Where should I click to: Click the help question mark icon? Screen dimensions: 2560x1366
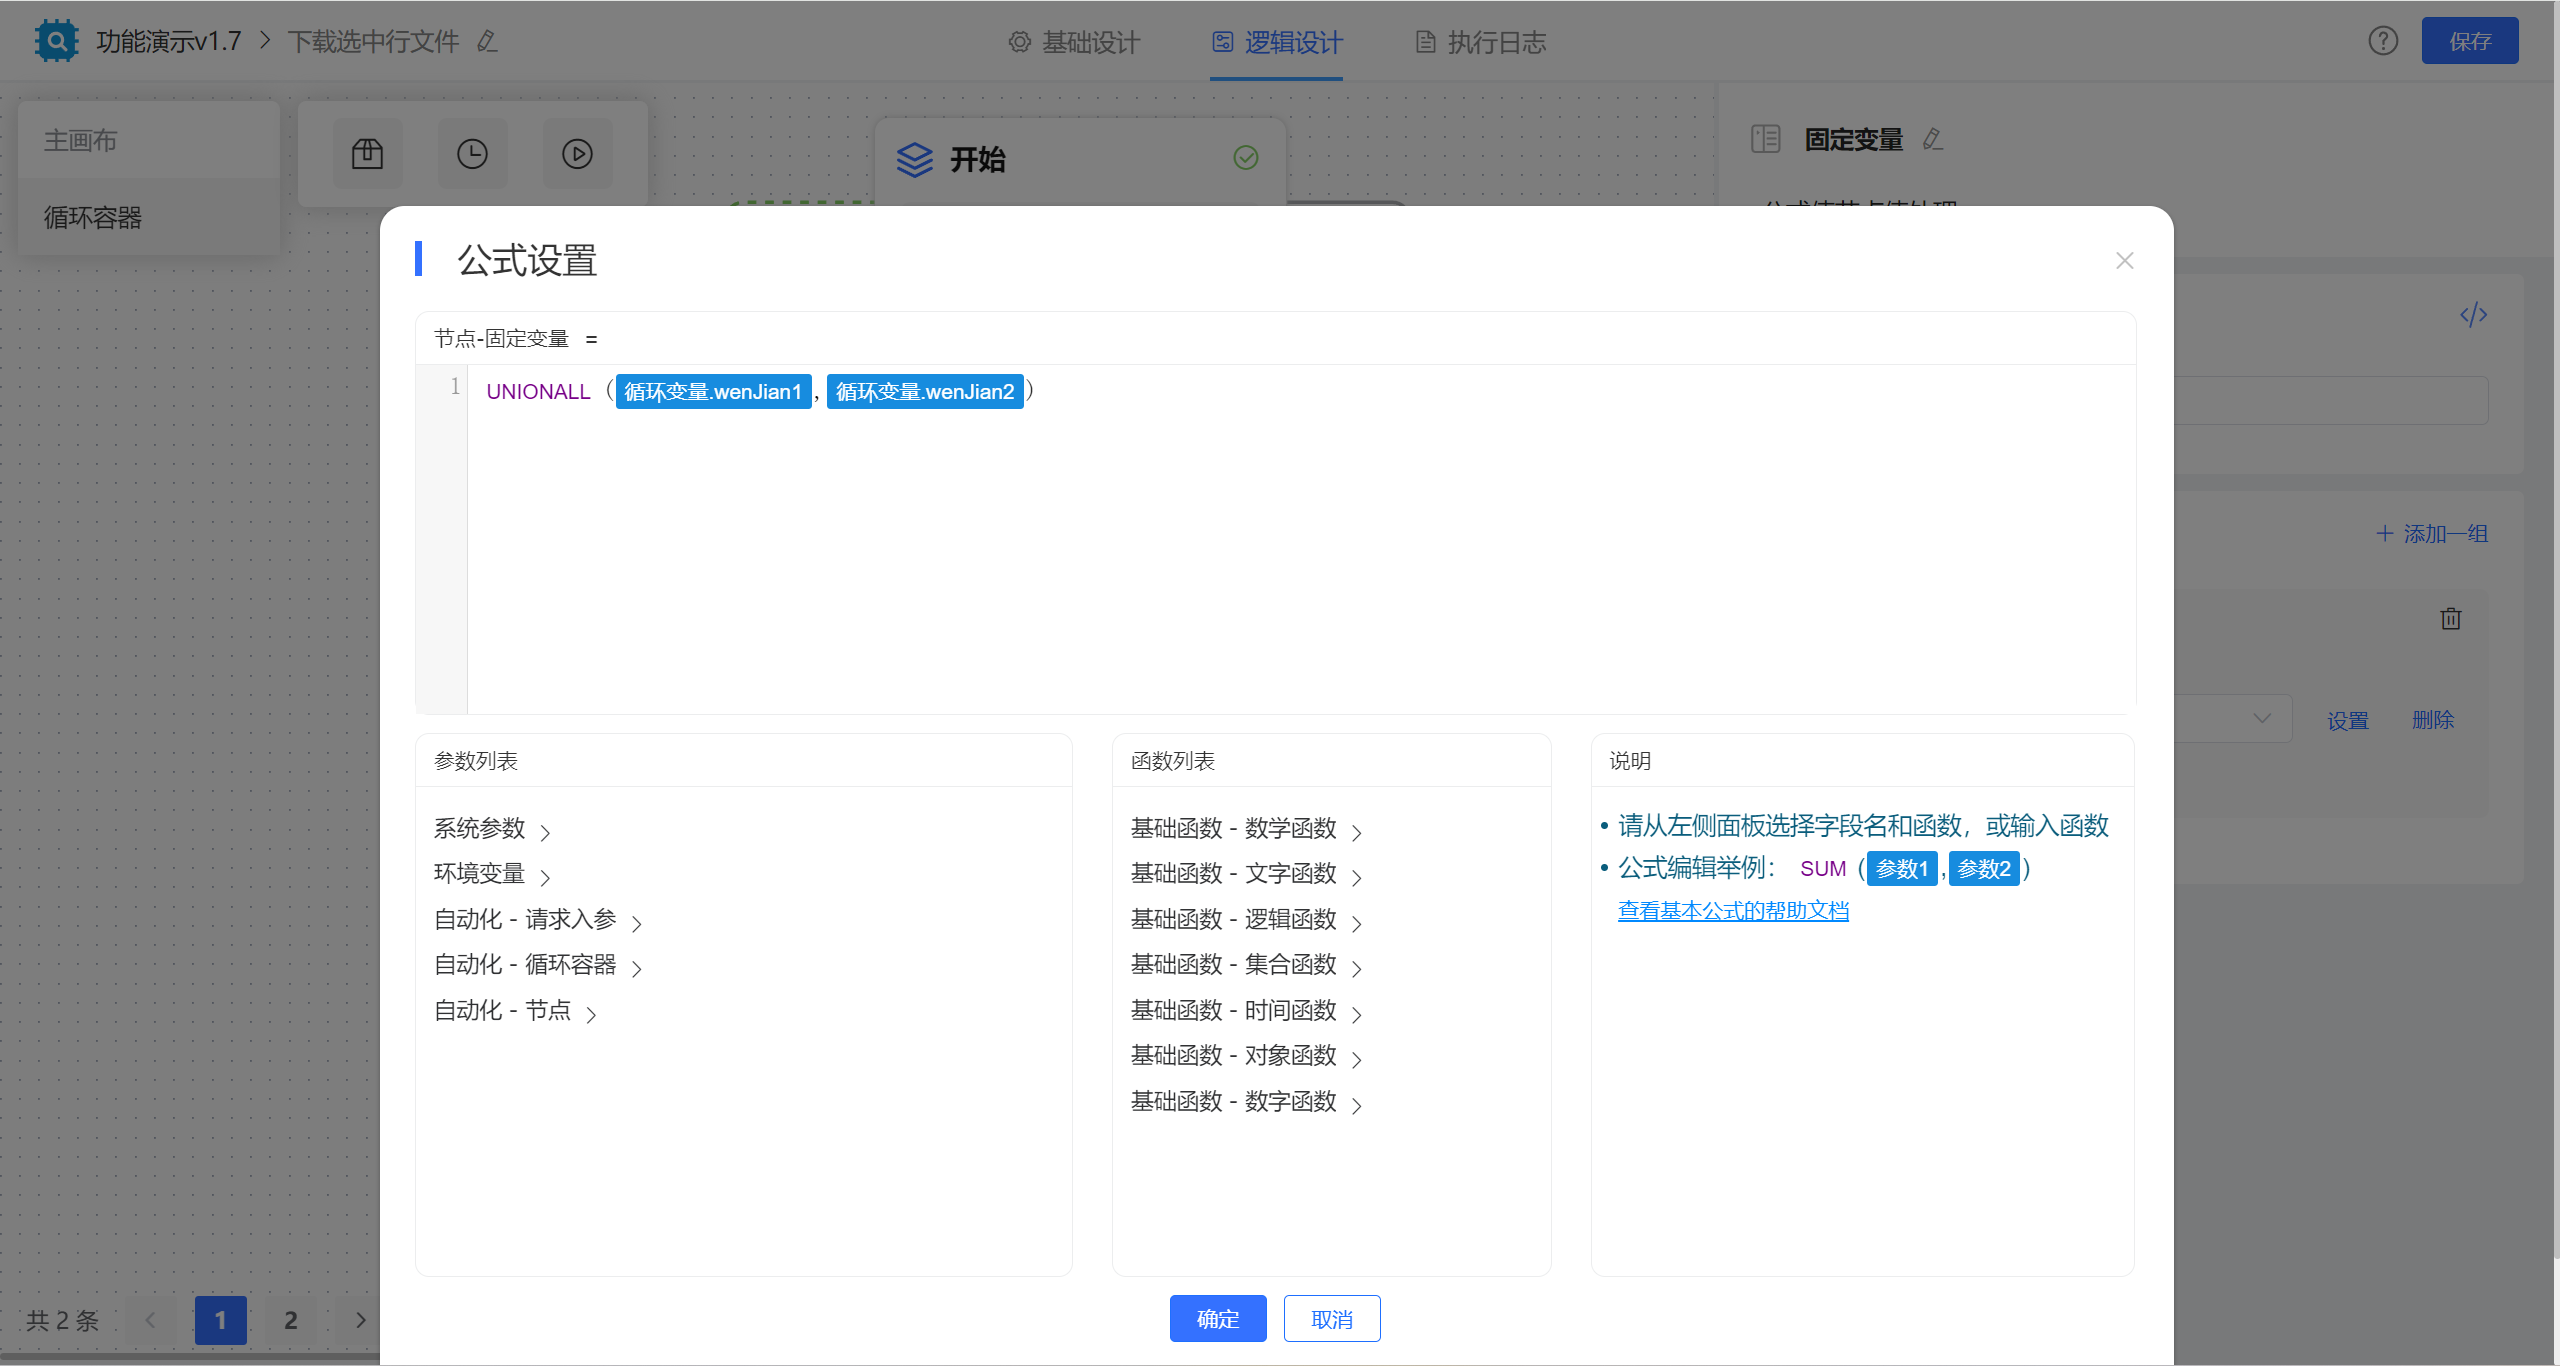click(x=2383, y=41)
